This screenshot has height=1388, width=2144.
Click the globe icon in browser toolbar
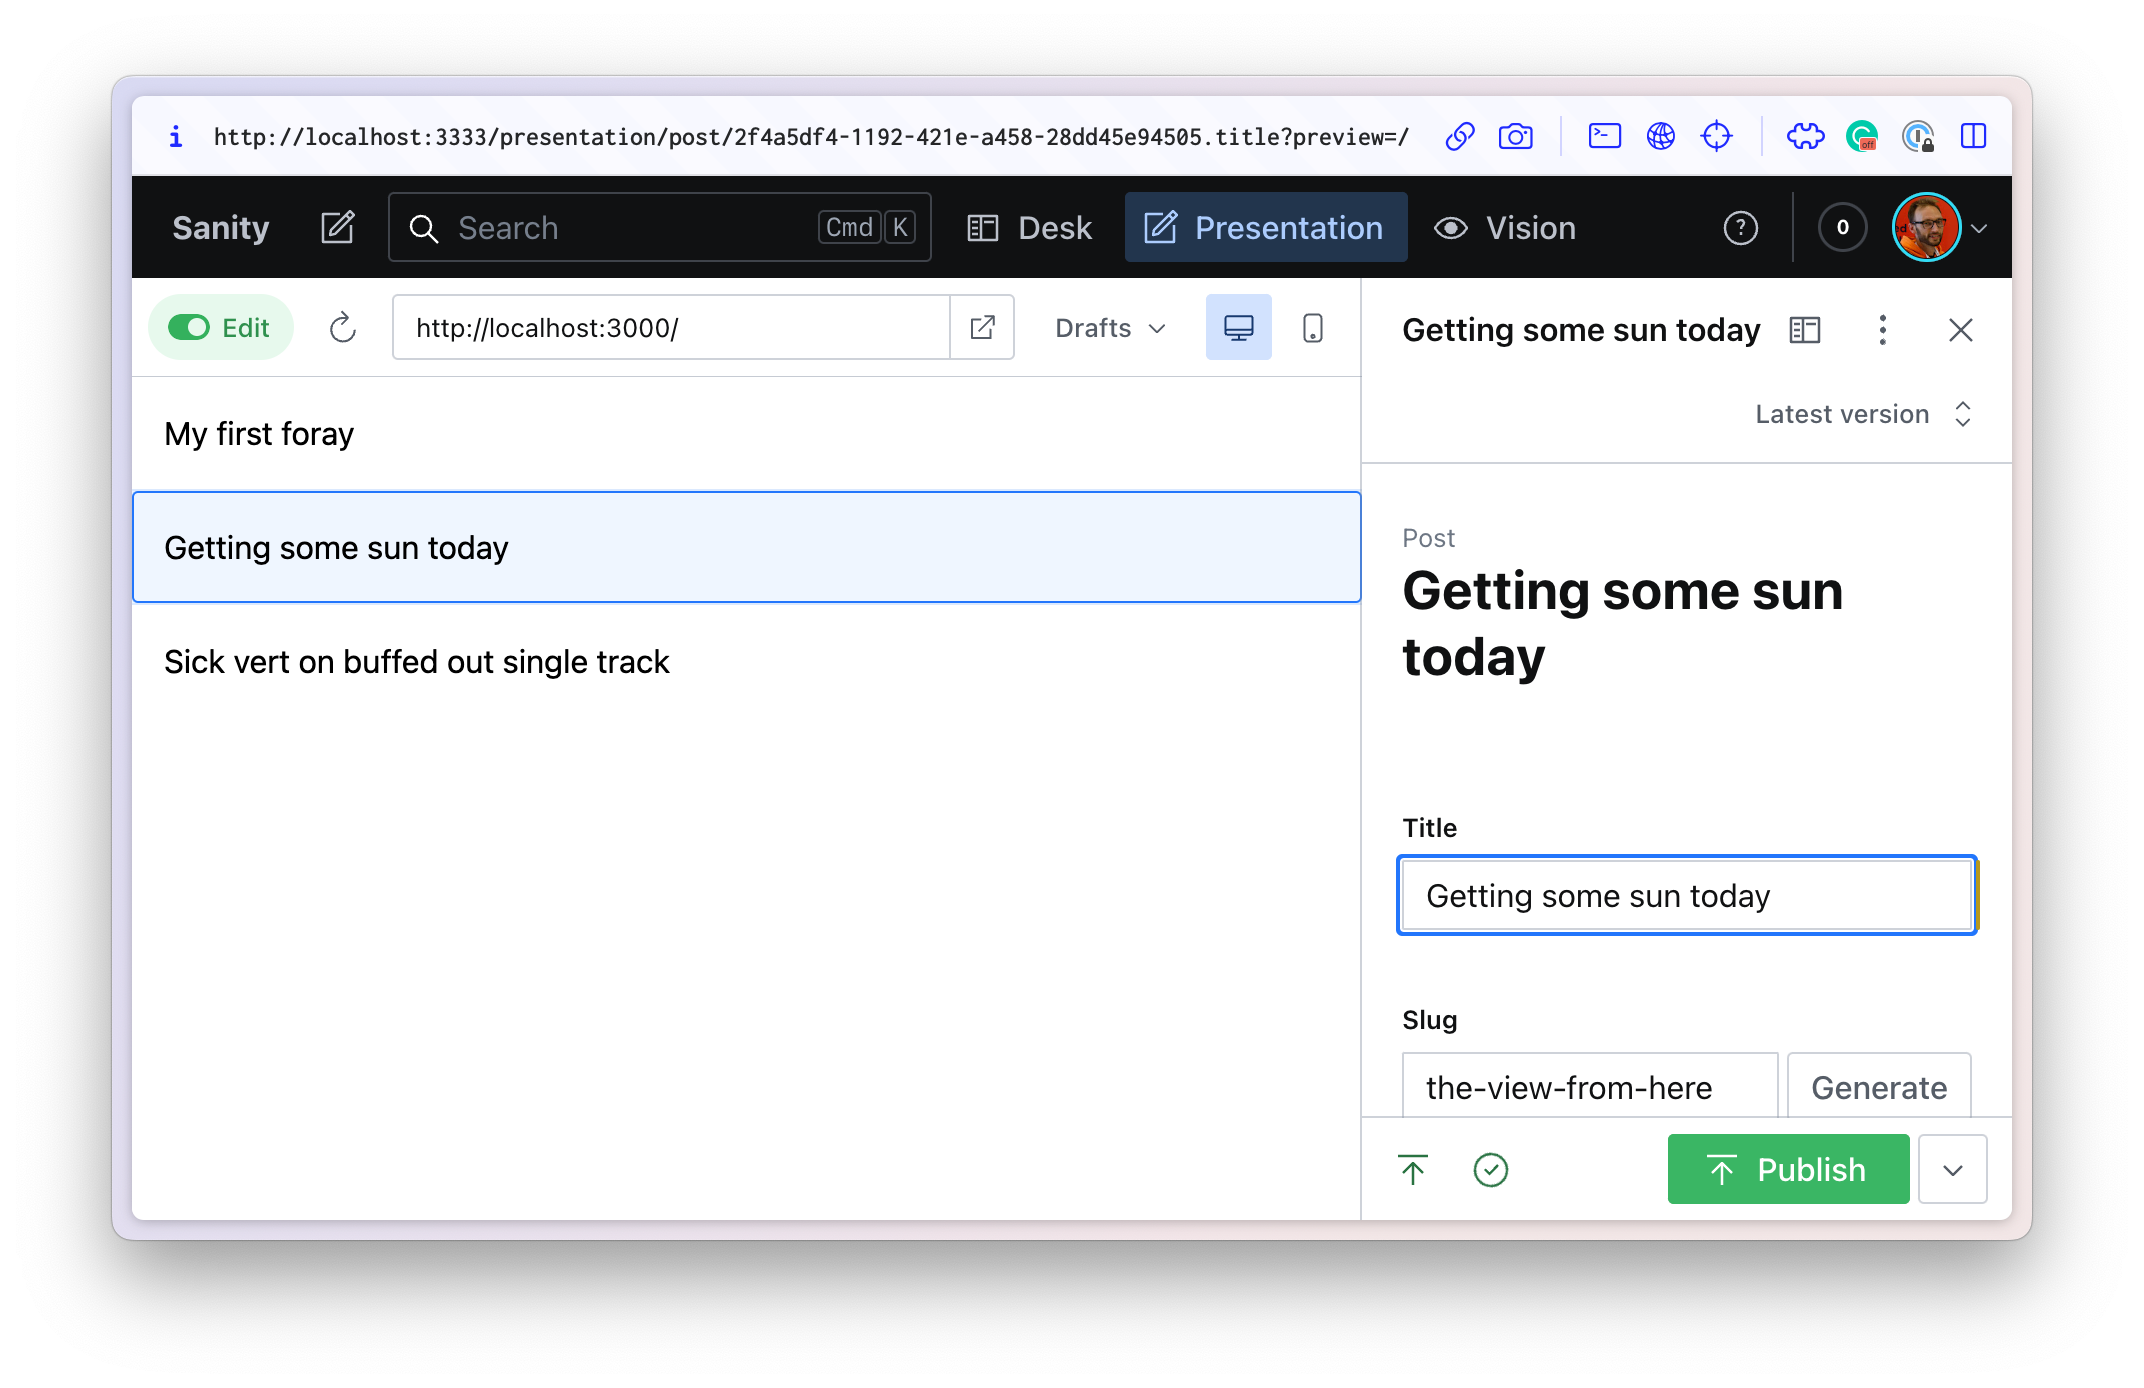tap(1661, 136)
